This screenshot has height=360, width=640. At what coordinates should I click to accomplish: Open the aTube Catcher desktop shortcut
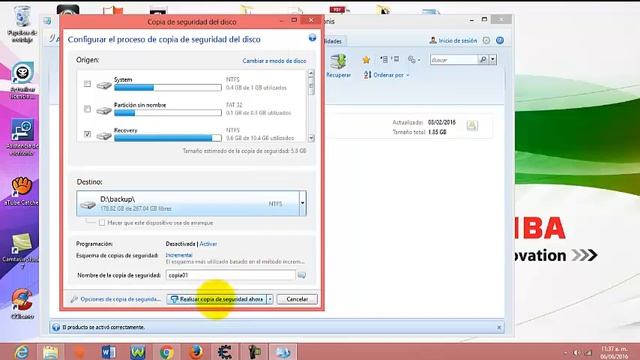pyautogui.click(x=22, y=192)
